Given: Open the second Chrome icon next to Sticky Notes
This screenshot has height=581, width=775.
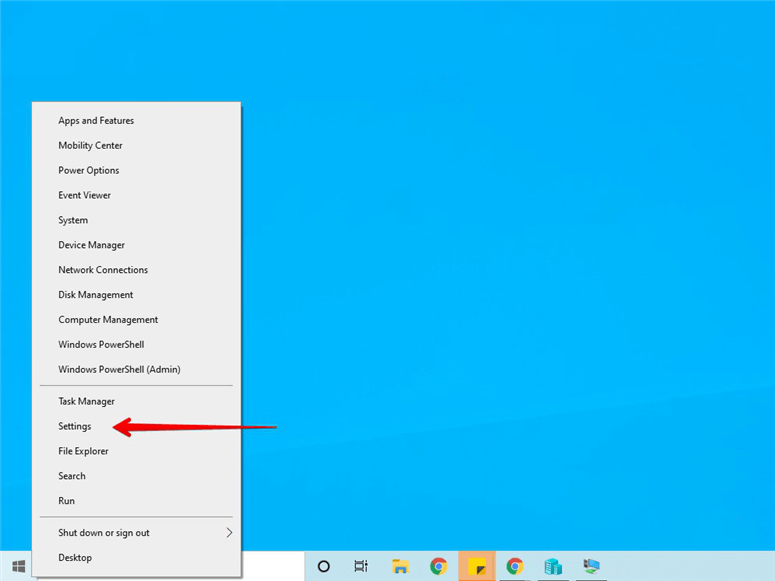Looking at the screenshot, I should coord(515,566).
